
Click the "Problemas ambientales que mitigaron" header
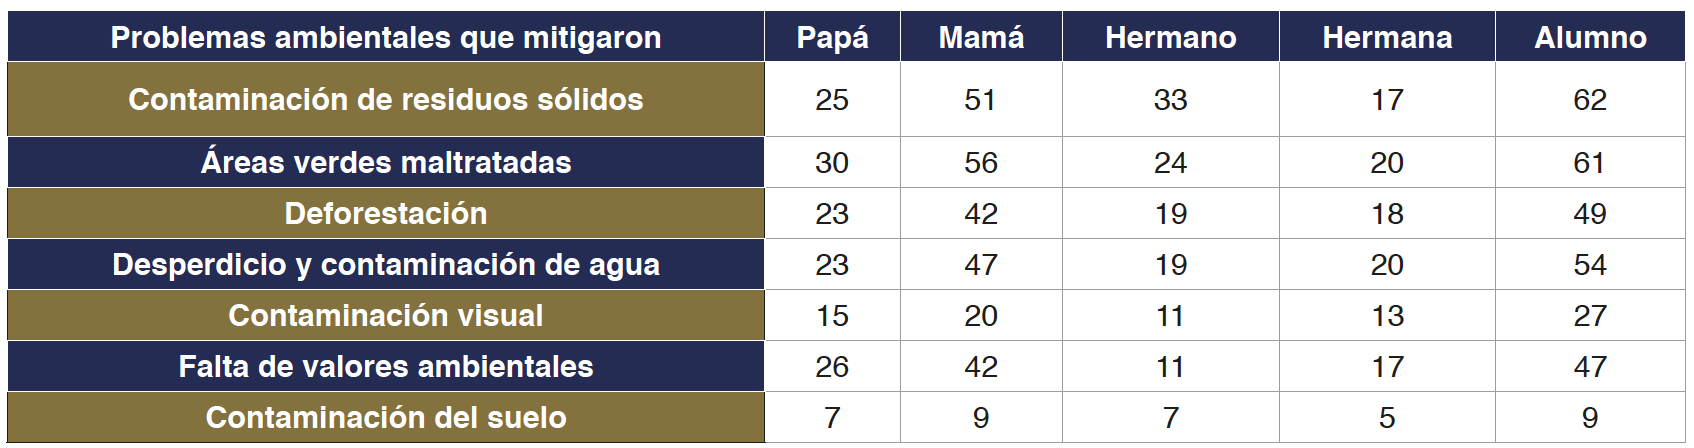(x=386, y=38)
